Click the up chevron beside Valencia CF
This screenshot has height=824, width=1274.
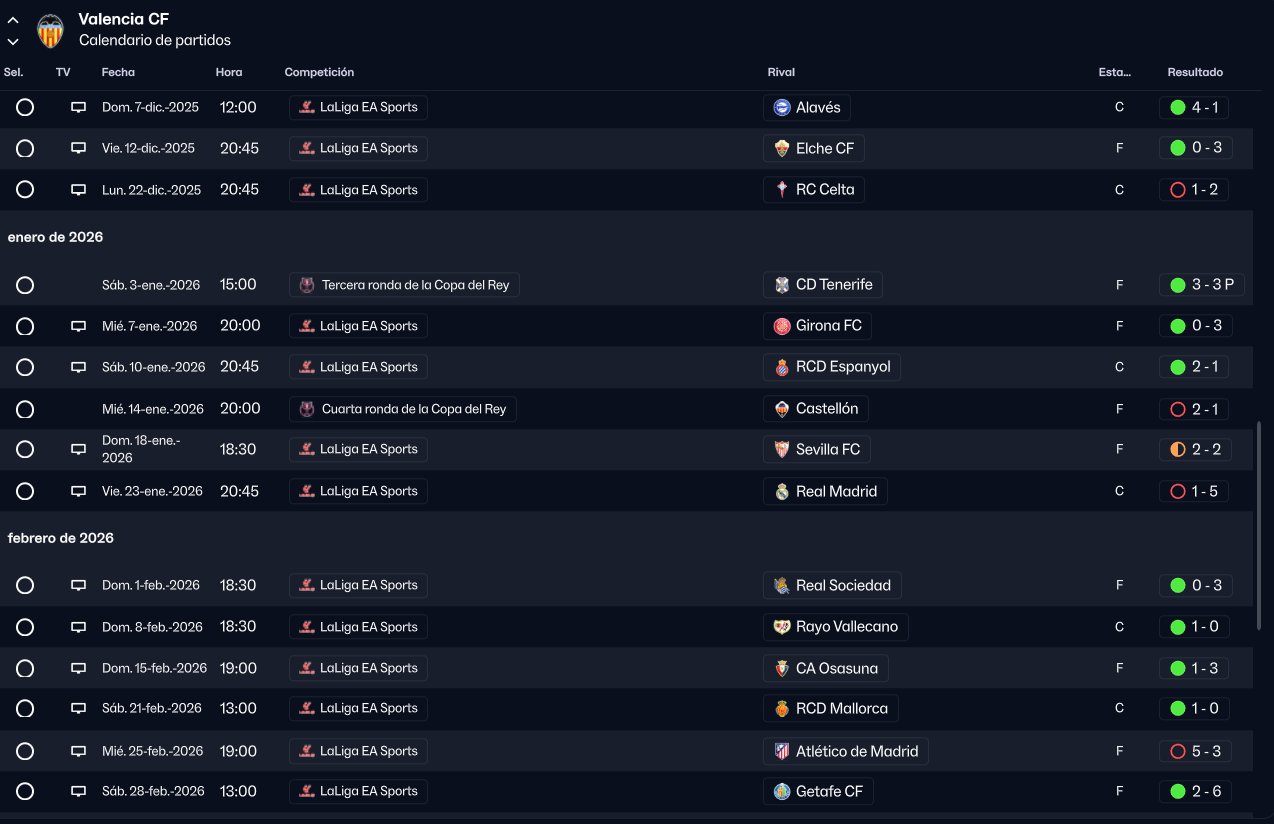tap(13, 20)
